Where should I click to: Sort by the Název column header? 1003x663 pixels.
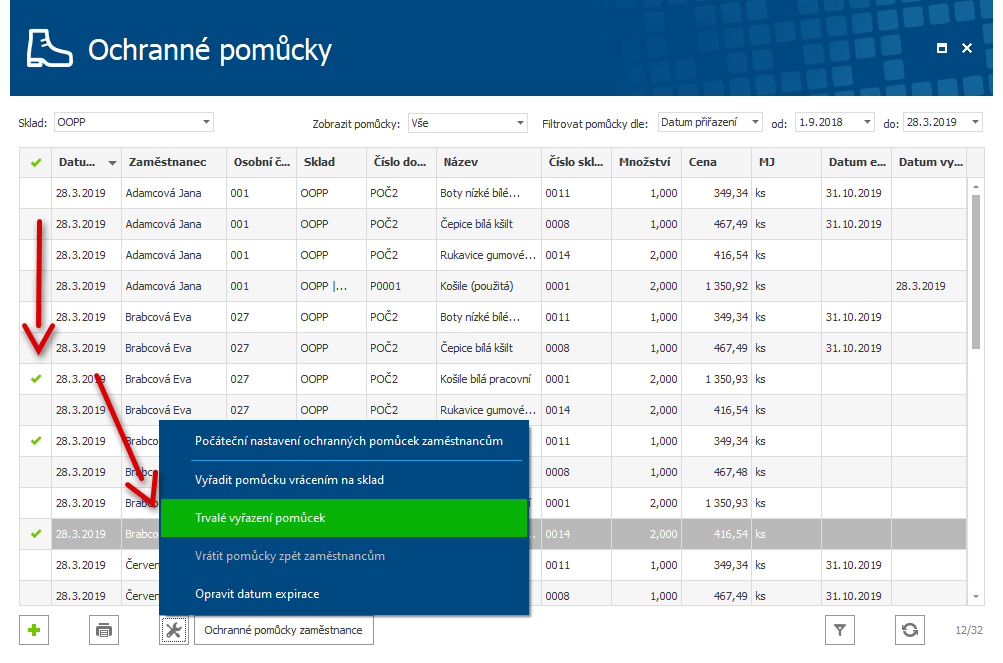tap(489, 163)
